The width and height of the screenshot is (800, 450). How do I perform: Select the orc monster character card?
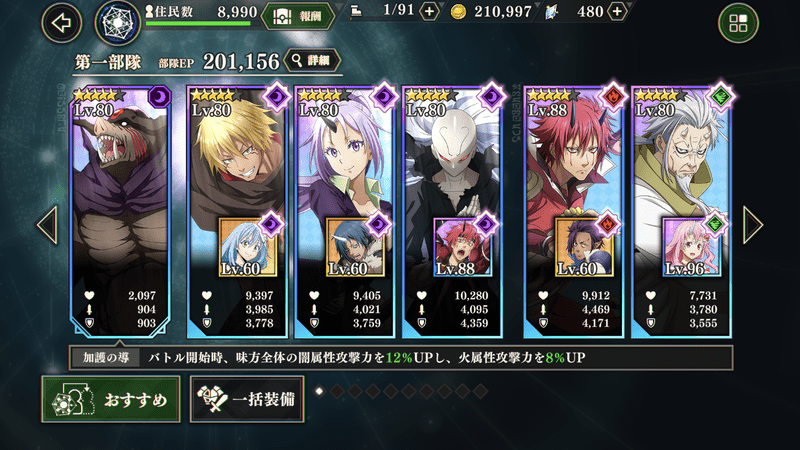(x=120, y=212)
